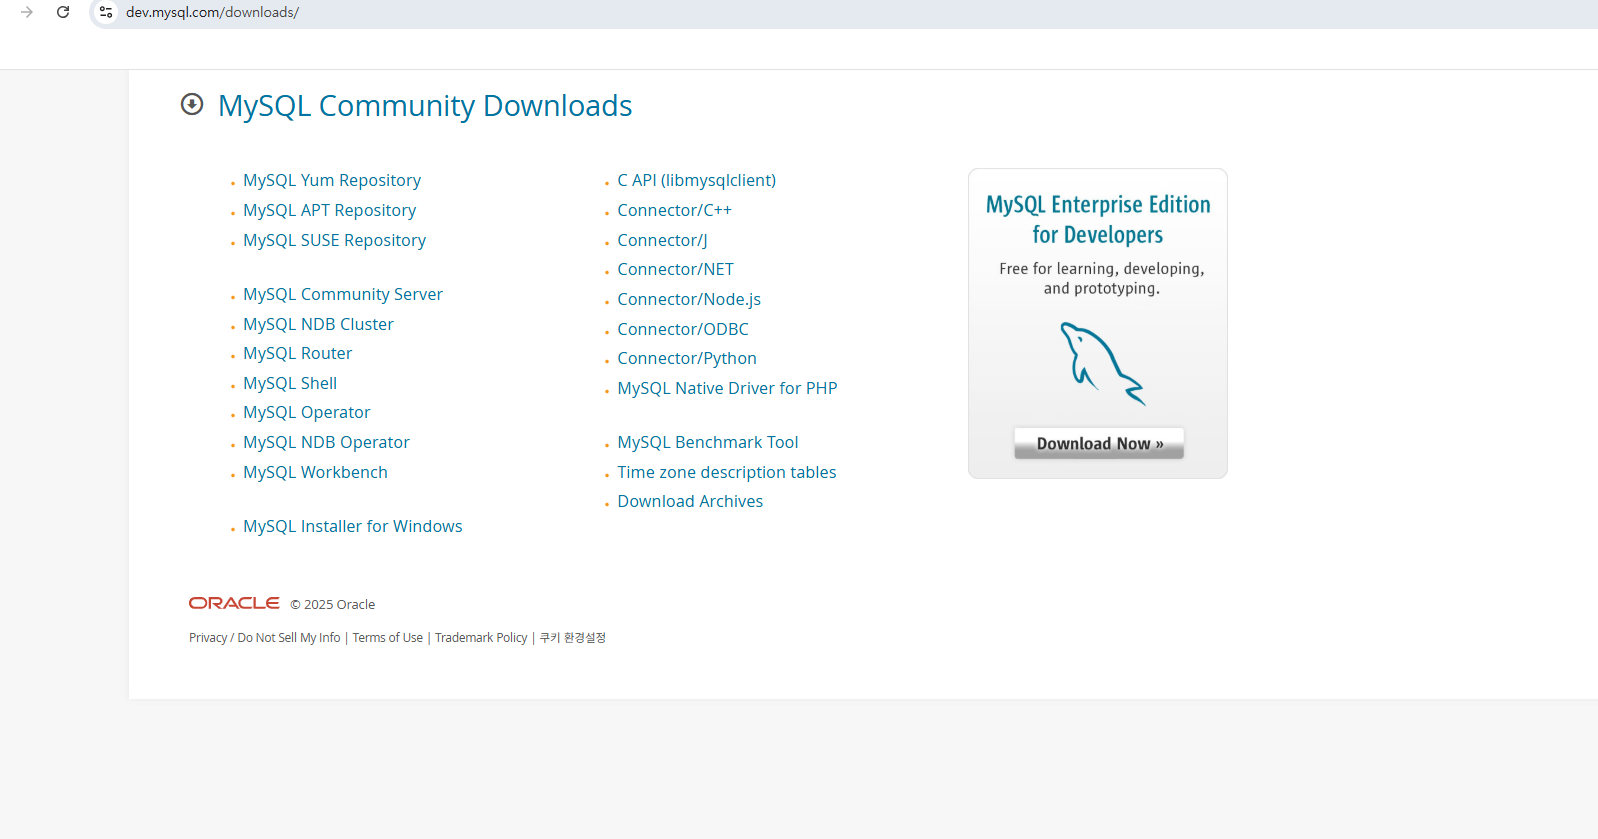Open MySQL Yum Repository link
This screenshot has width=1598, height=839.
[332, 180]
